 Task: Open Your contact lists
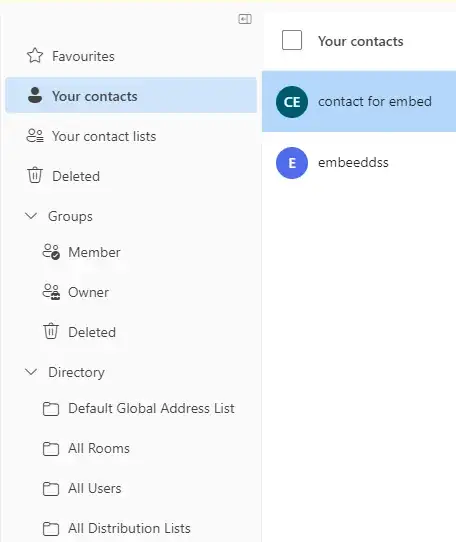pos(131,136)
